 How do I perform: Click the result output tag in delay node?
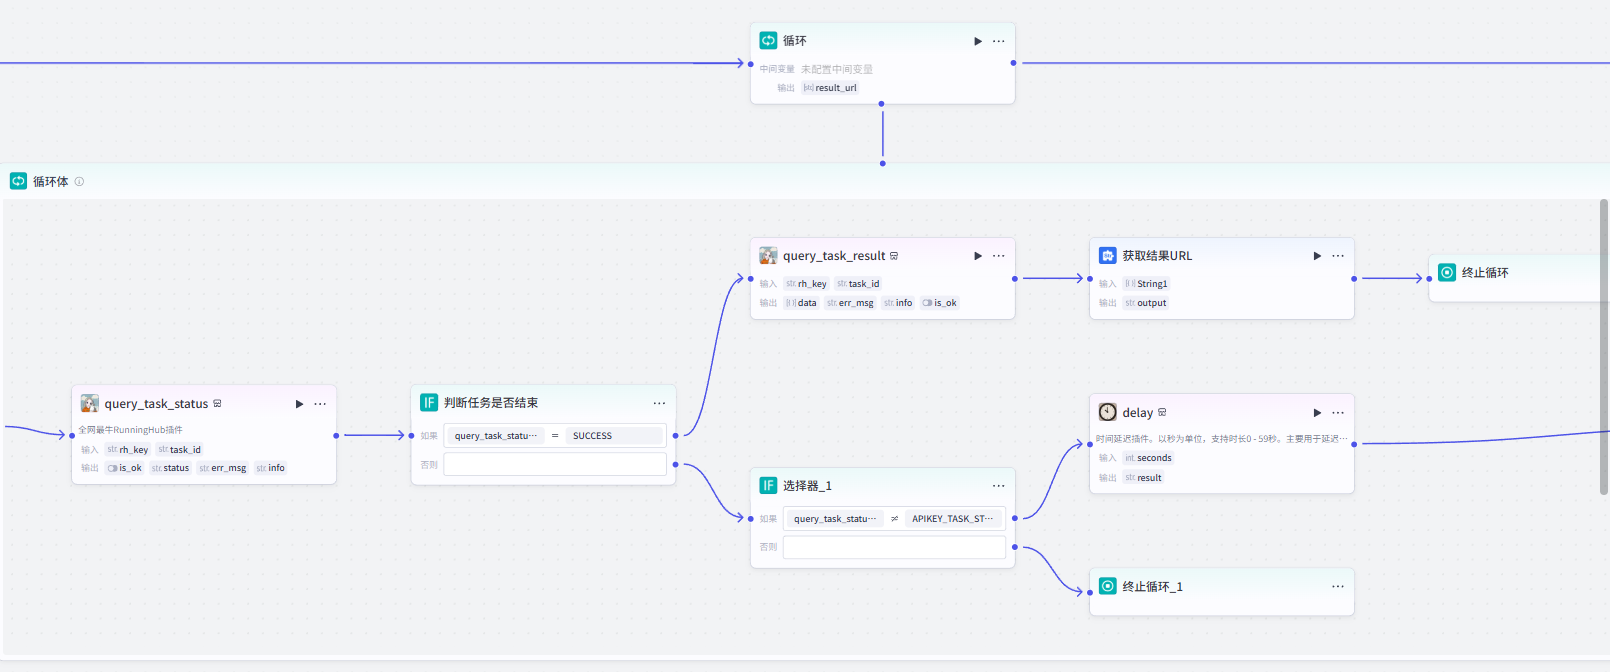pos(1143,478)
